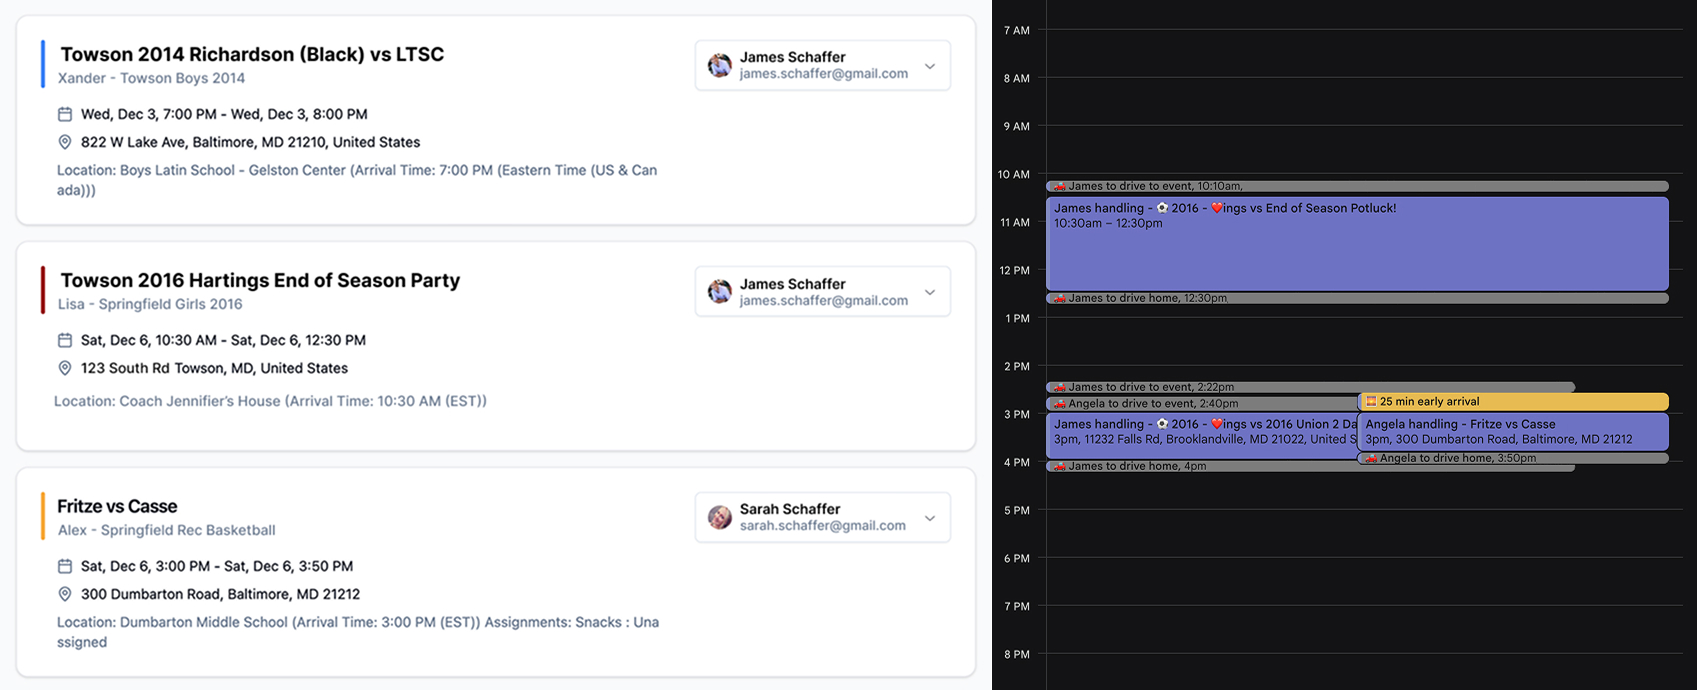The image size is (1697, 690).
Task: Click soccer ball icon in End of Season Potluck event
Action: [x=1162, y=208]
